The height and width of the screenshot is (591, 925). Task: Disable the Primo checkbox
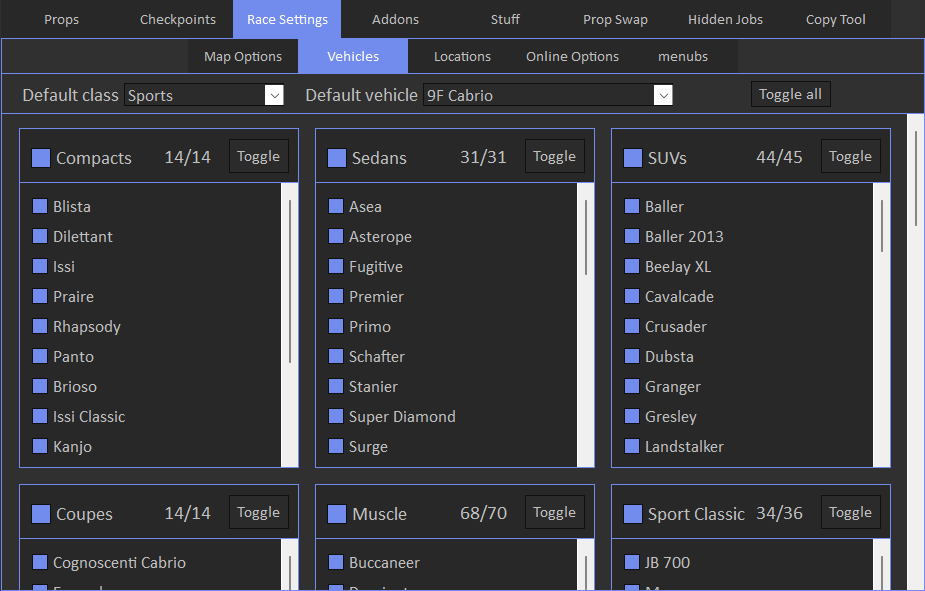[x=336, y=326]
